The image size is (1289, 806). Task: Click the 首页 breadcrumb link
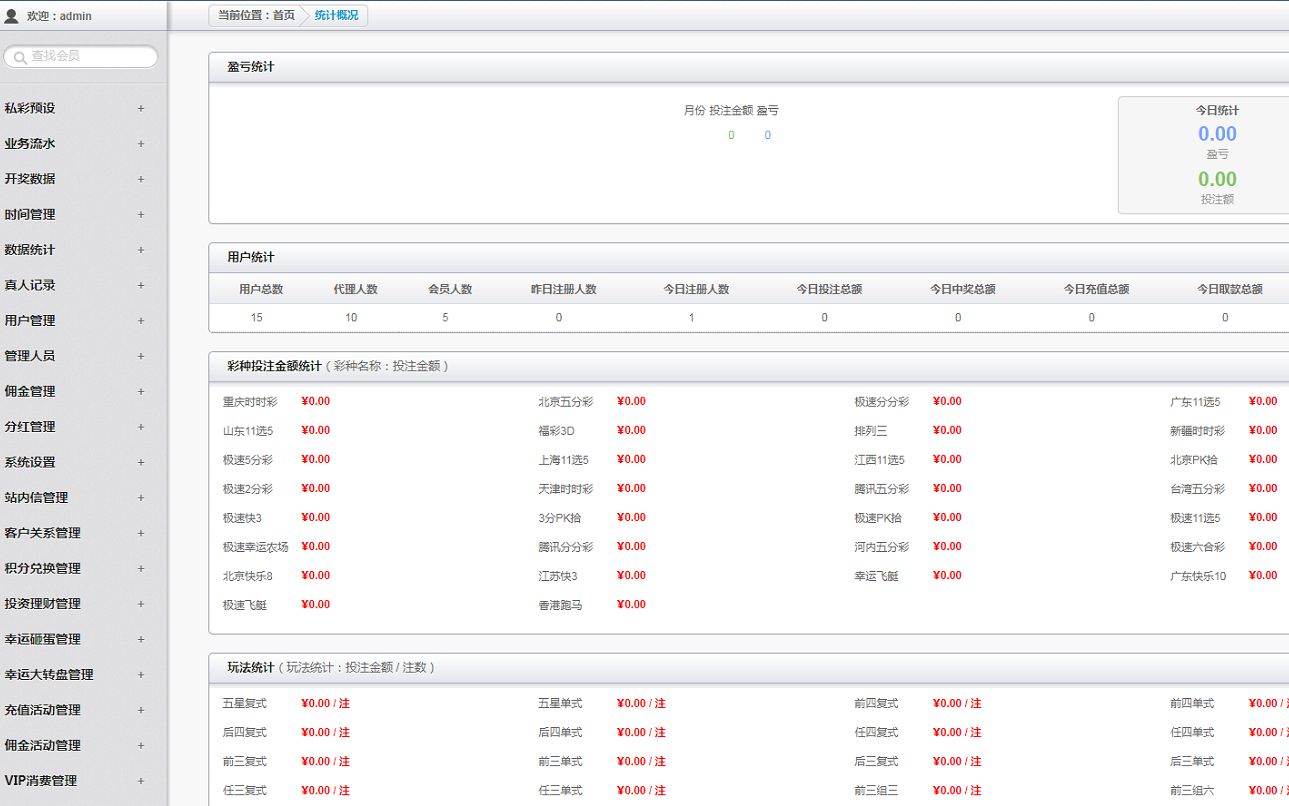(x=284, y=15)
